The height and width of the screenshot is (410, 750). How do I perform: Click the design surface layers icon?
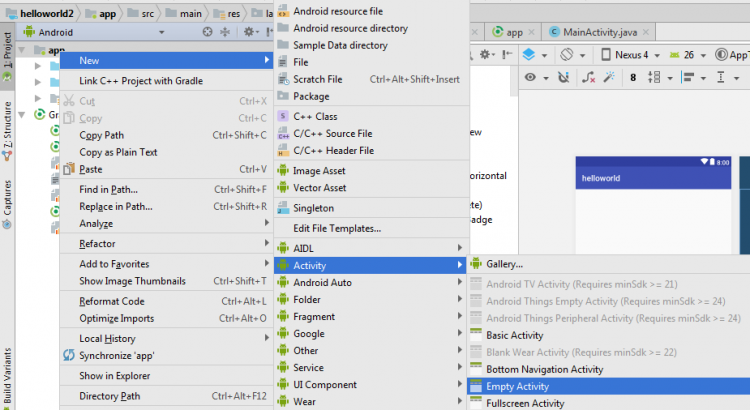530,54
